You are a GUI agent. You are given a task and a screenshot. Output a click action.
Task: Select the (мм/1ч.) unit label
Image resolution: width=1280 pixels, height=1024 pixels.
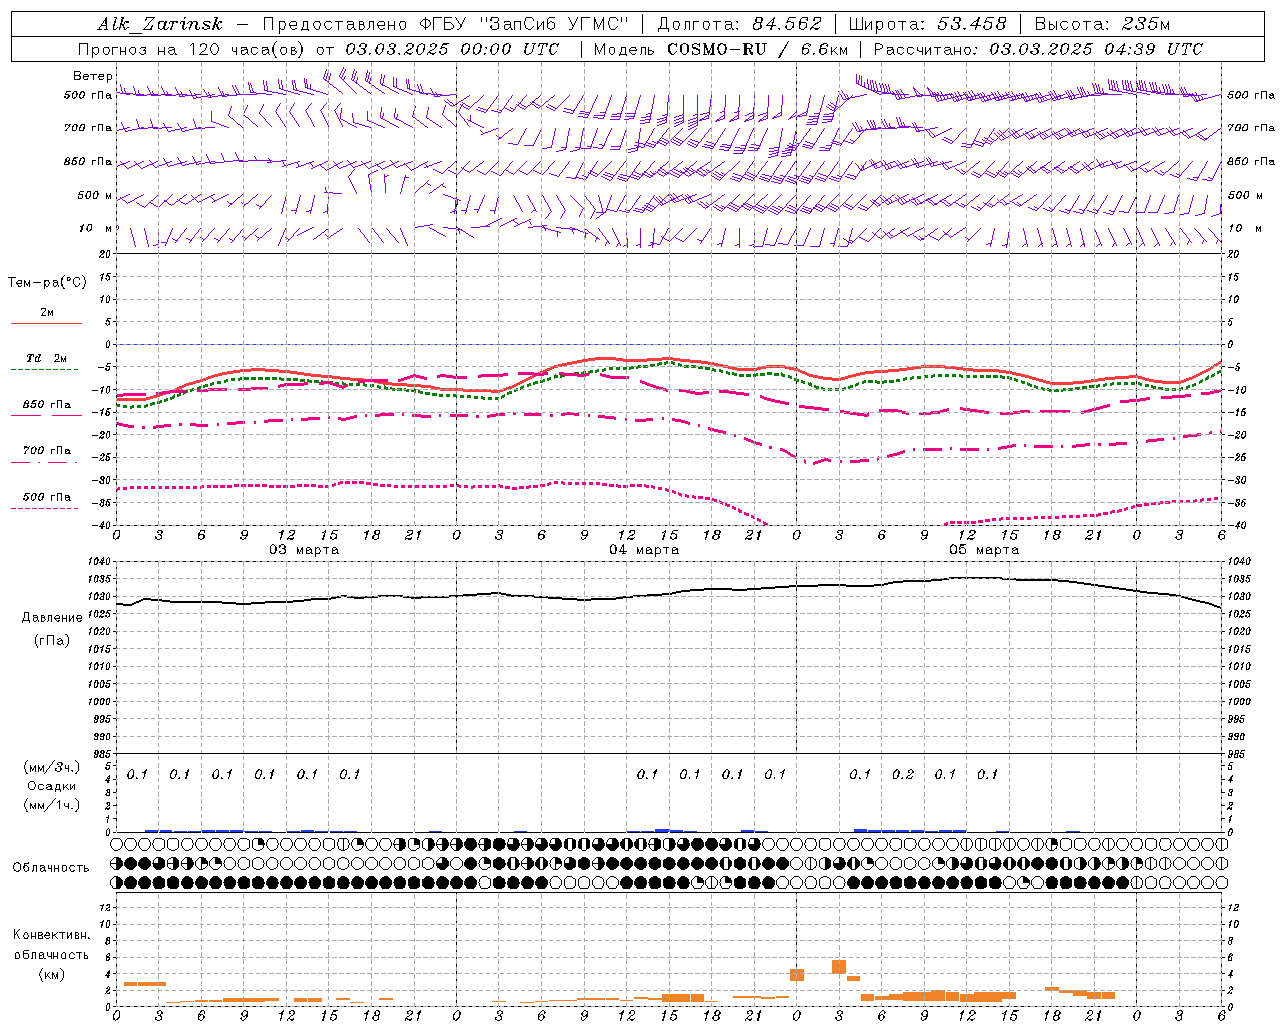pyautogui.click(x=52, y=805)
